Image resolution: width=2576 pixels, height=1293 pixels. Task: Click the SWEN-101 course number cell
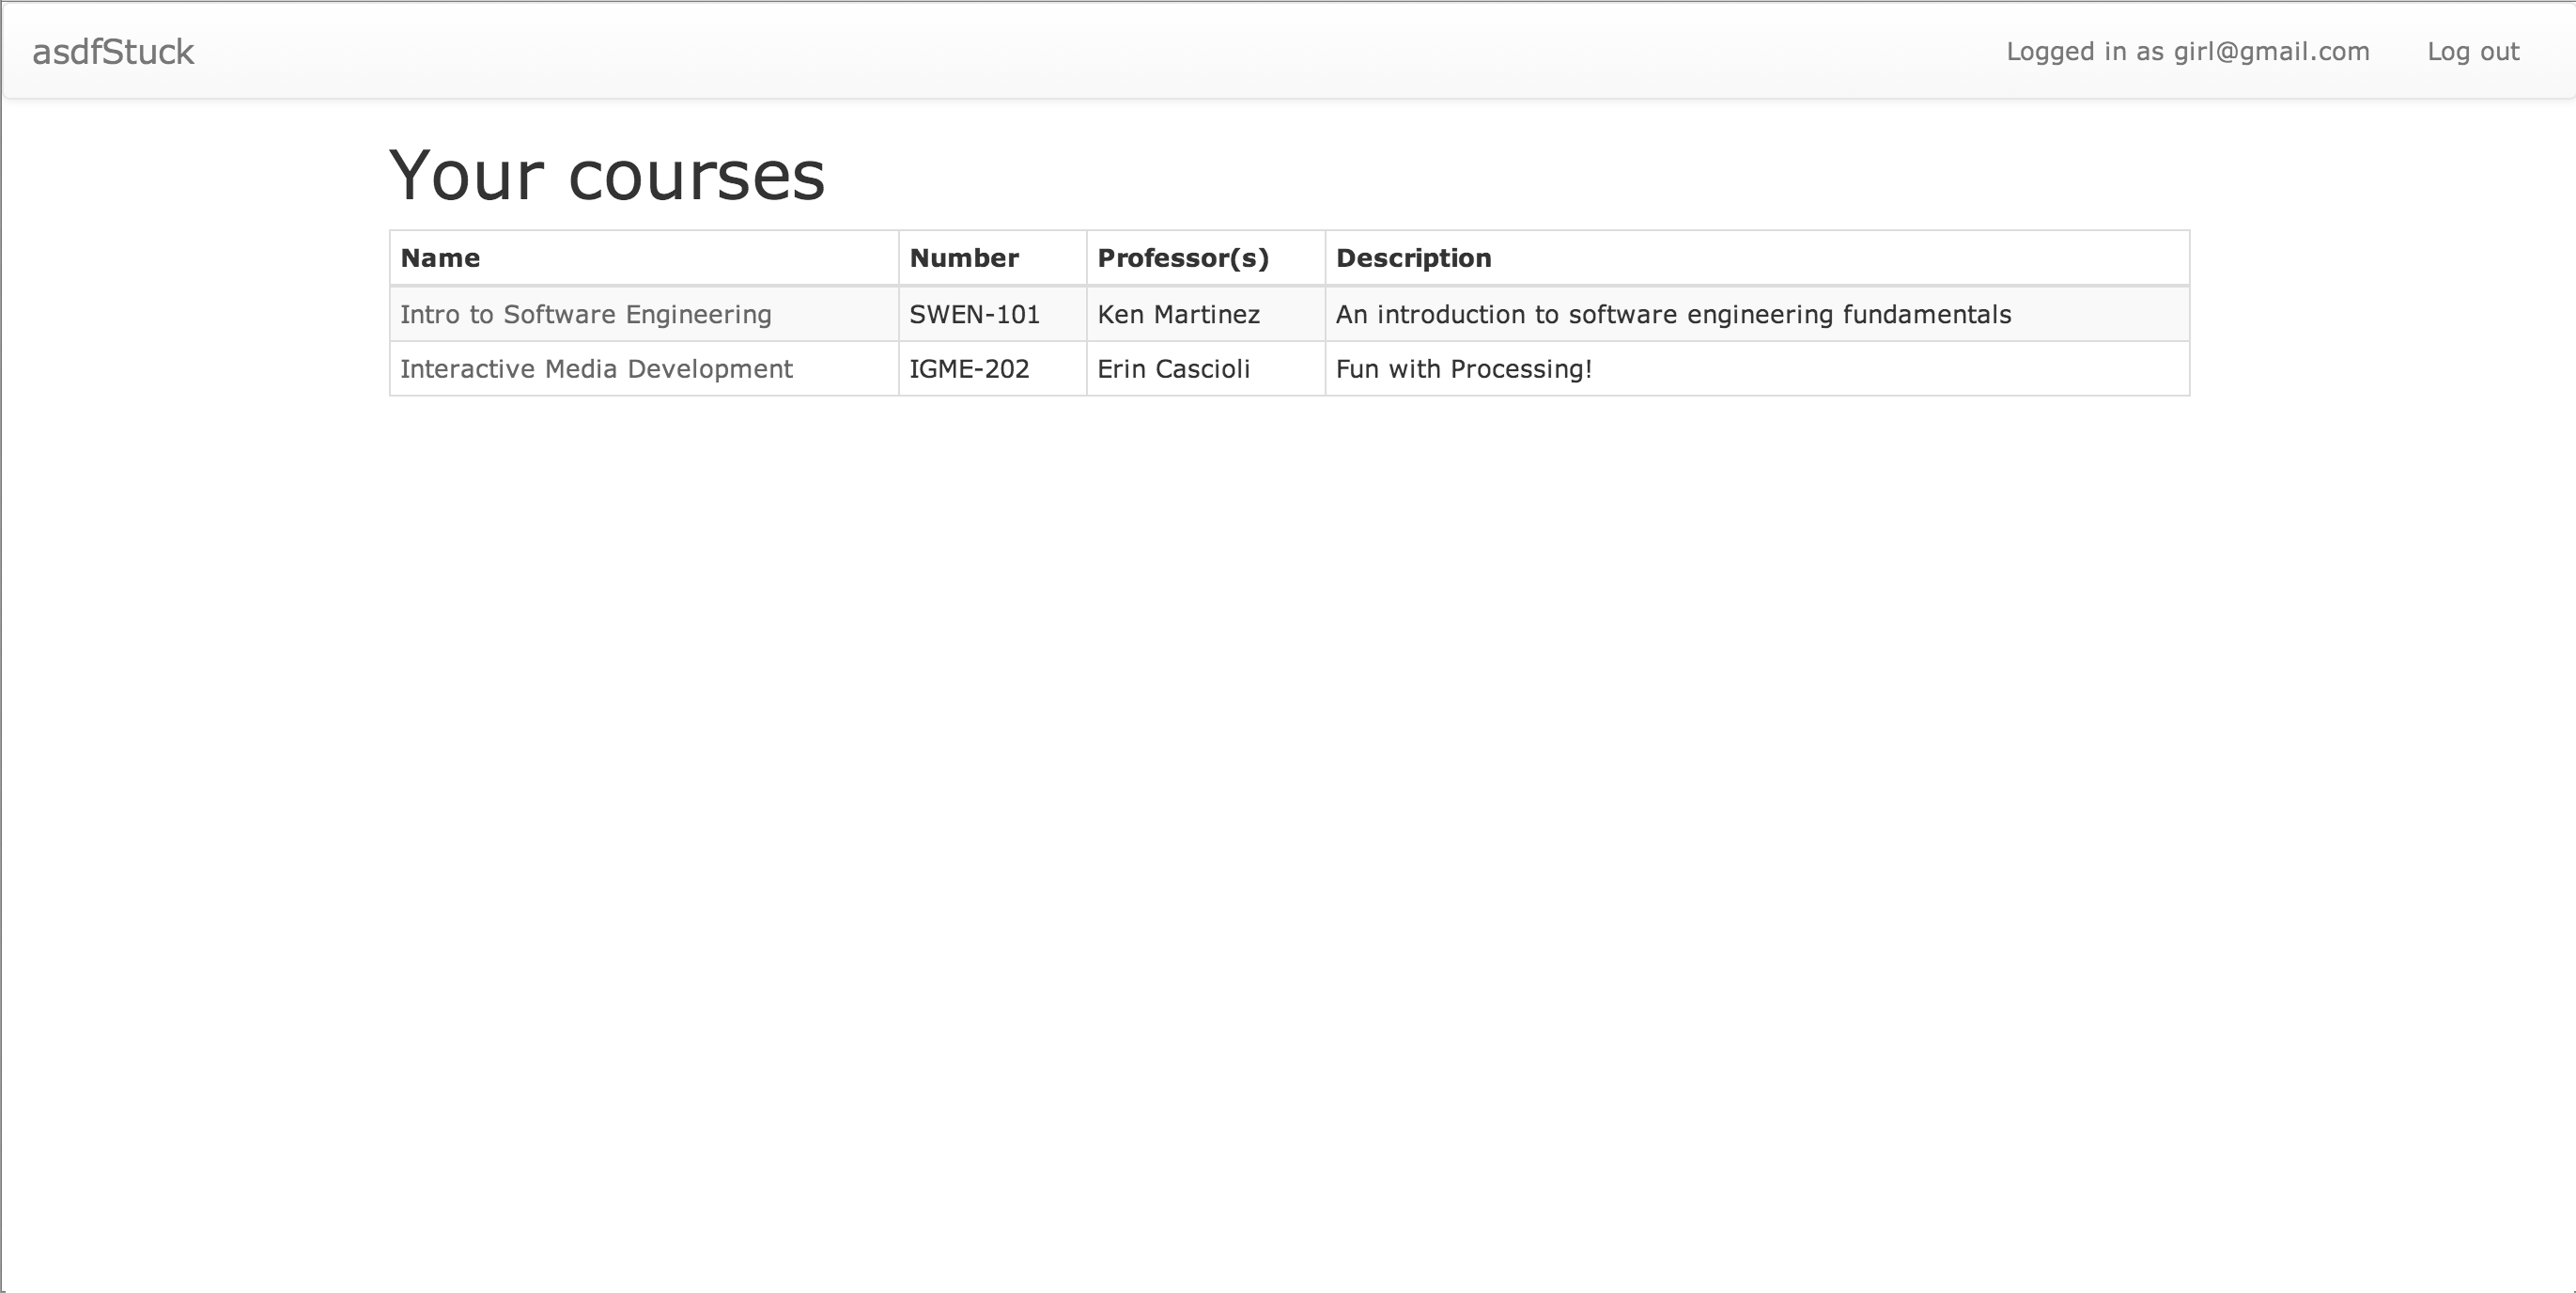[974, 315]
